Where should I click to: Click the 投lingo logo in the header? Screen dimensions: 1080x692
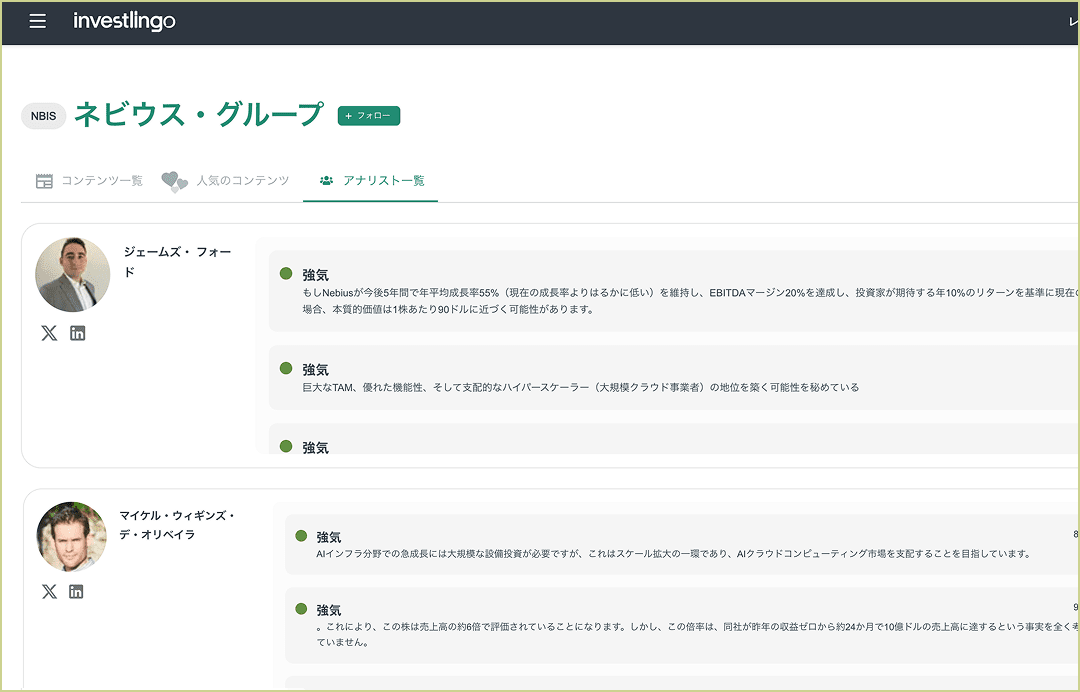[124, 21]
